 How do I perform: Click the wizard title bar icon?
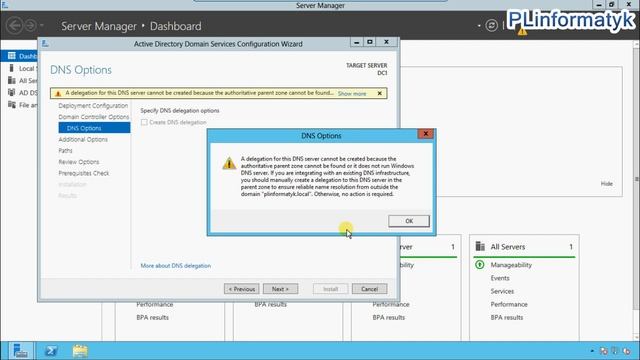coord(45,43)
